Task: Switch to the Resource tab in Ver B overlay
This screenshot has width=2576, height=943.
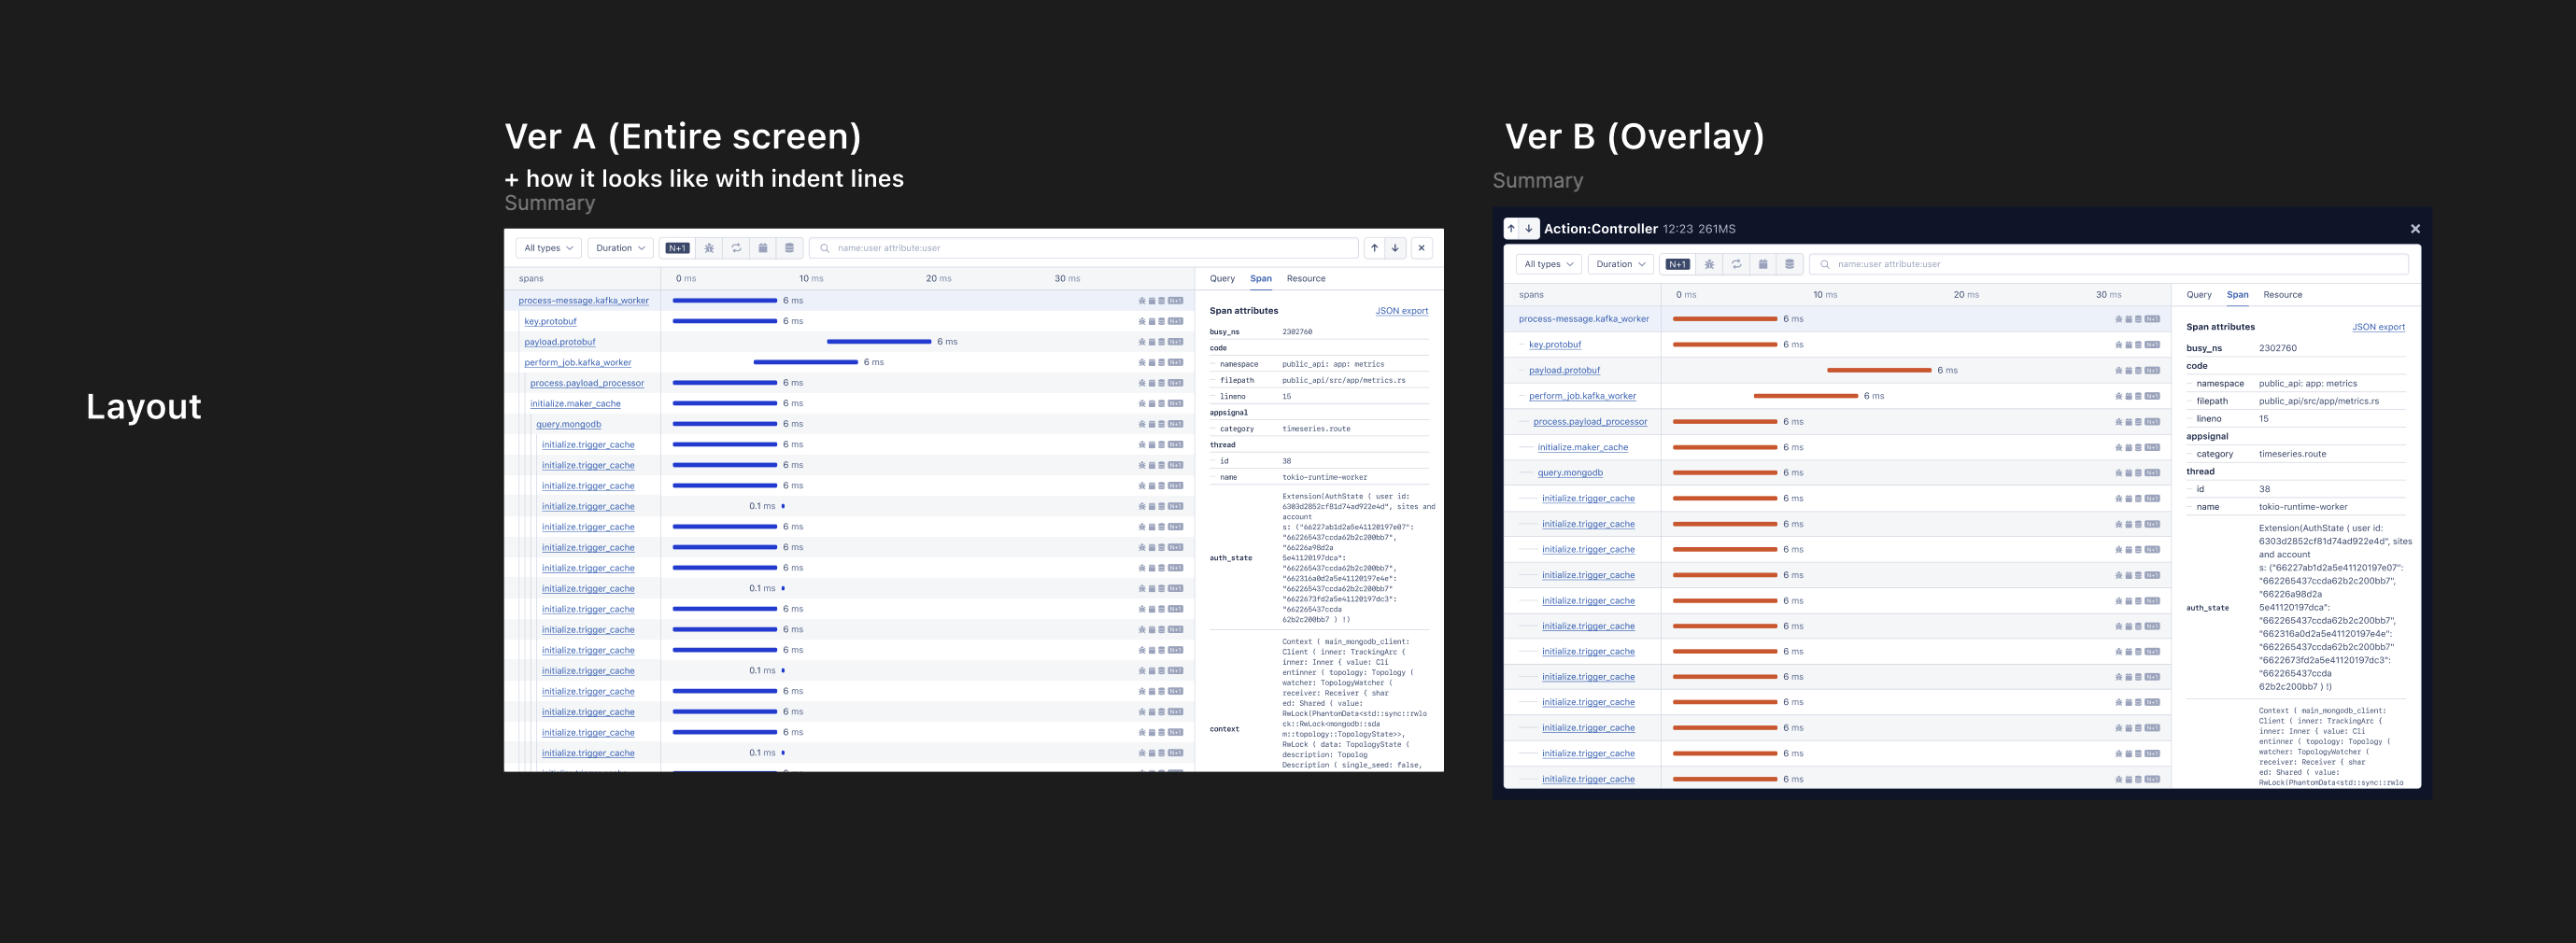Action: click(x=2282, y=295)
